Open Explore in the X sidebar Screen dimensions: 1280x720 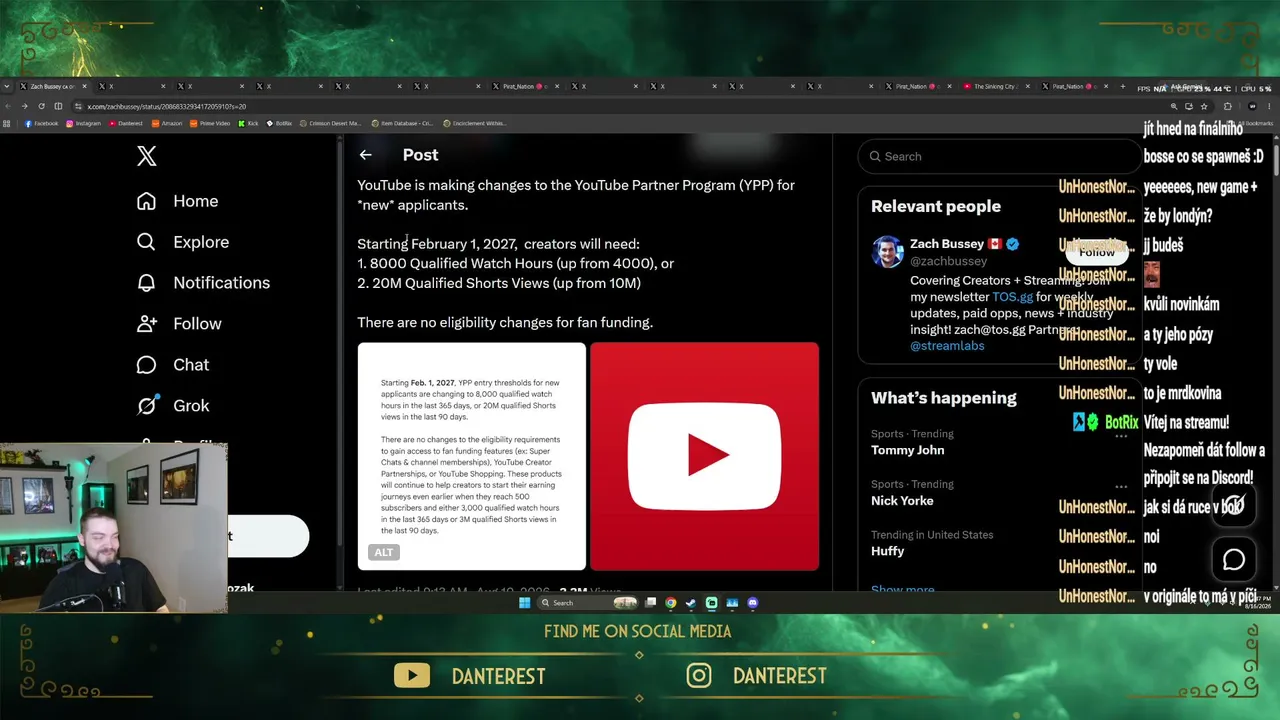pyautogui.click(x=182, y=242)
